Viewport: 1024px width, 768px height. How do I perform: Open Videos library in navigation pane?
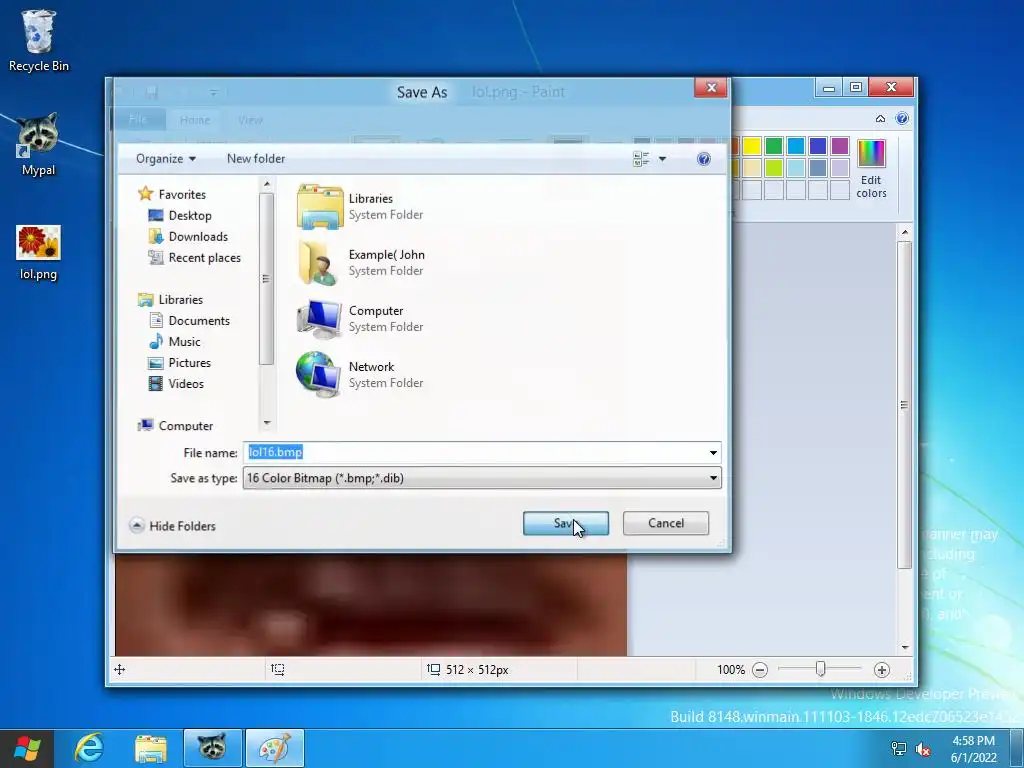point(176,383)
